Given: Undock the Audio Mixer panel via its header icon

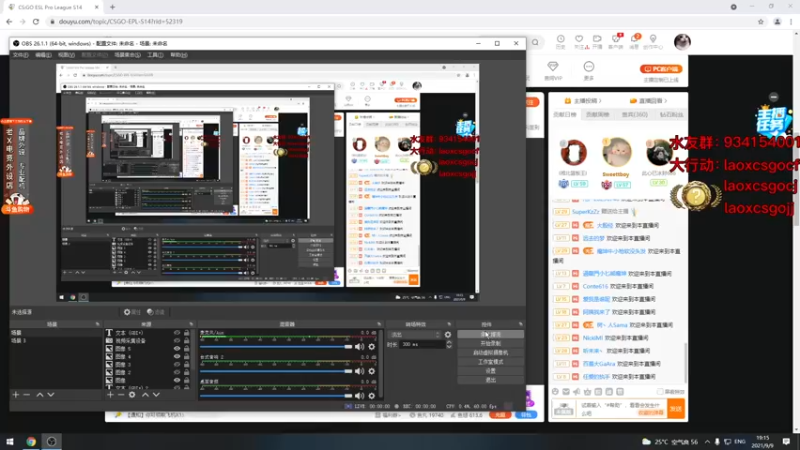Looking at the screenshot, I should pos(379,324).
